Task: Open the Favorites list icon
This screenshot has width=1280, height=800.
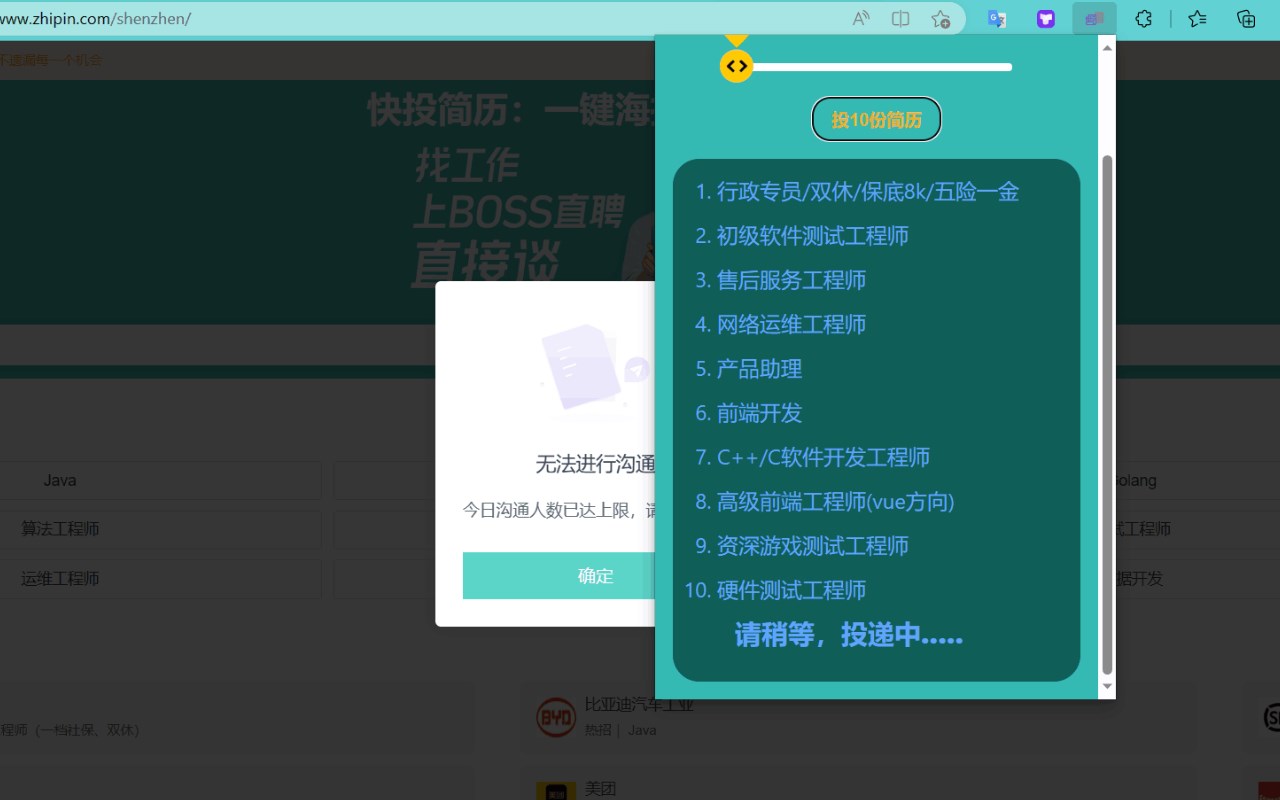Action: pyautogui.click(x=1197, y=18)
